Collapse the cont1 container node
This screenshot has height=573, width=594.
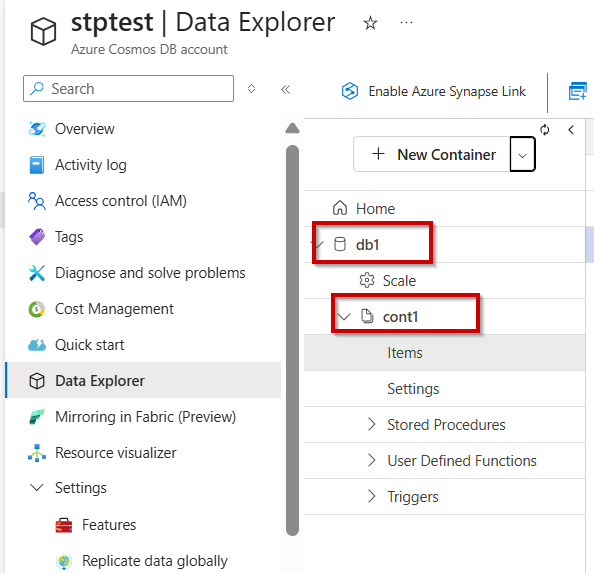click(344, 316)
